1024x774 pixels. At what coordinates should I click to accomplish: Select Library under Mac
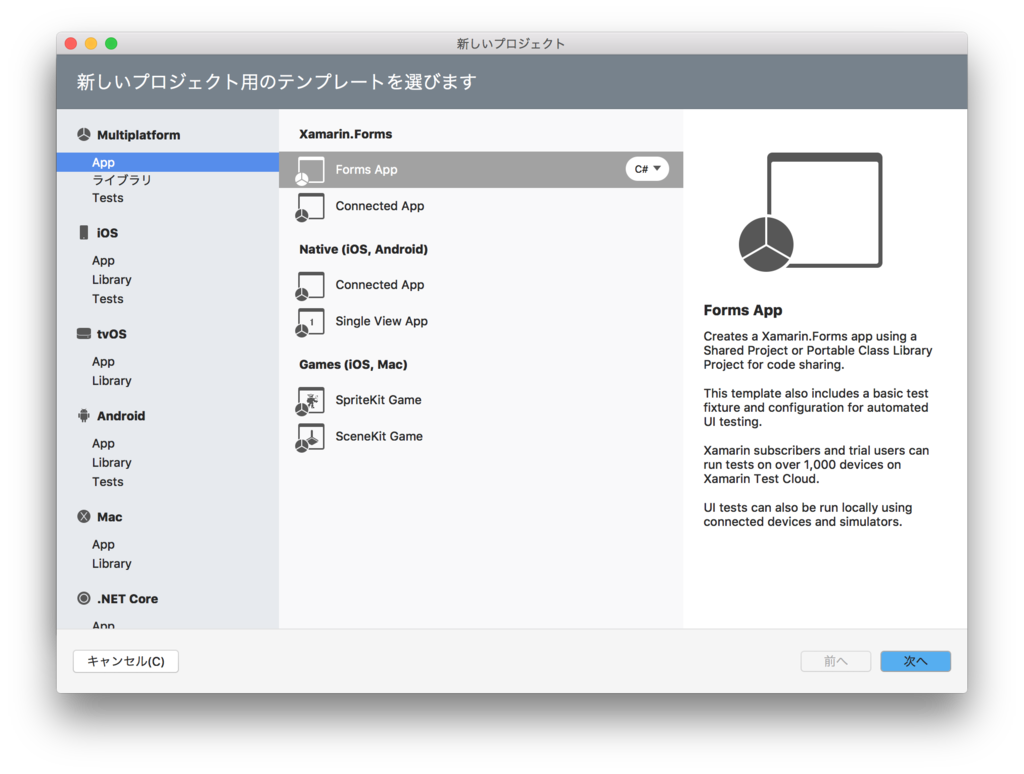(112, 563)
